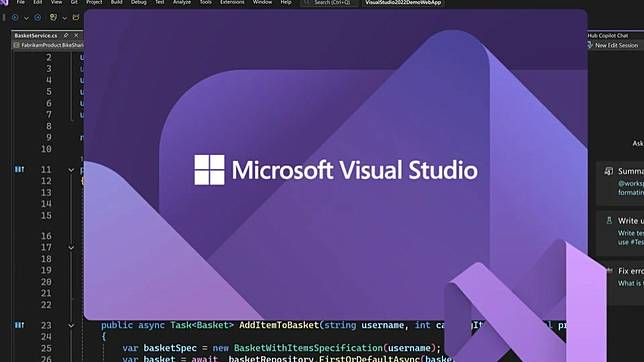Click line number 2 in the editor margin
The image size is (644, 362).
(x=48, y=57)
